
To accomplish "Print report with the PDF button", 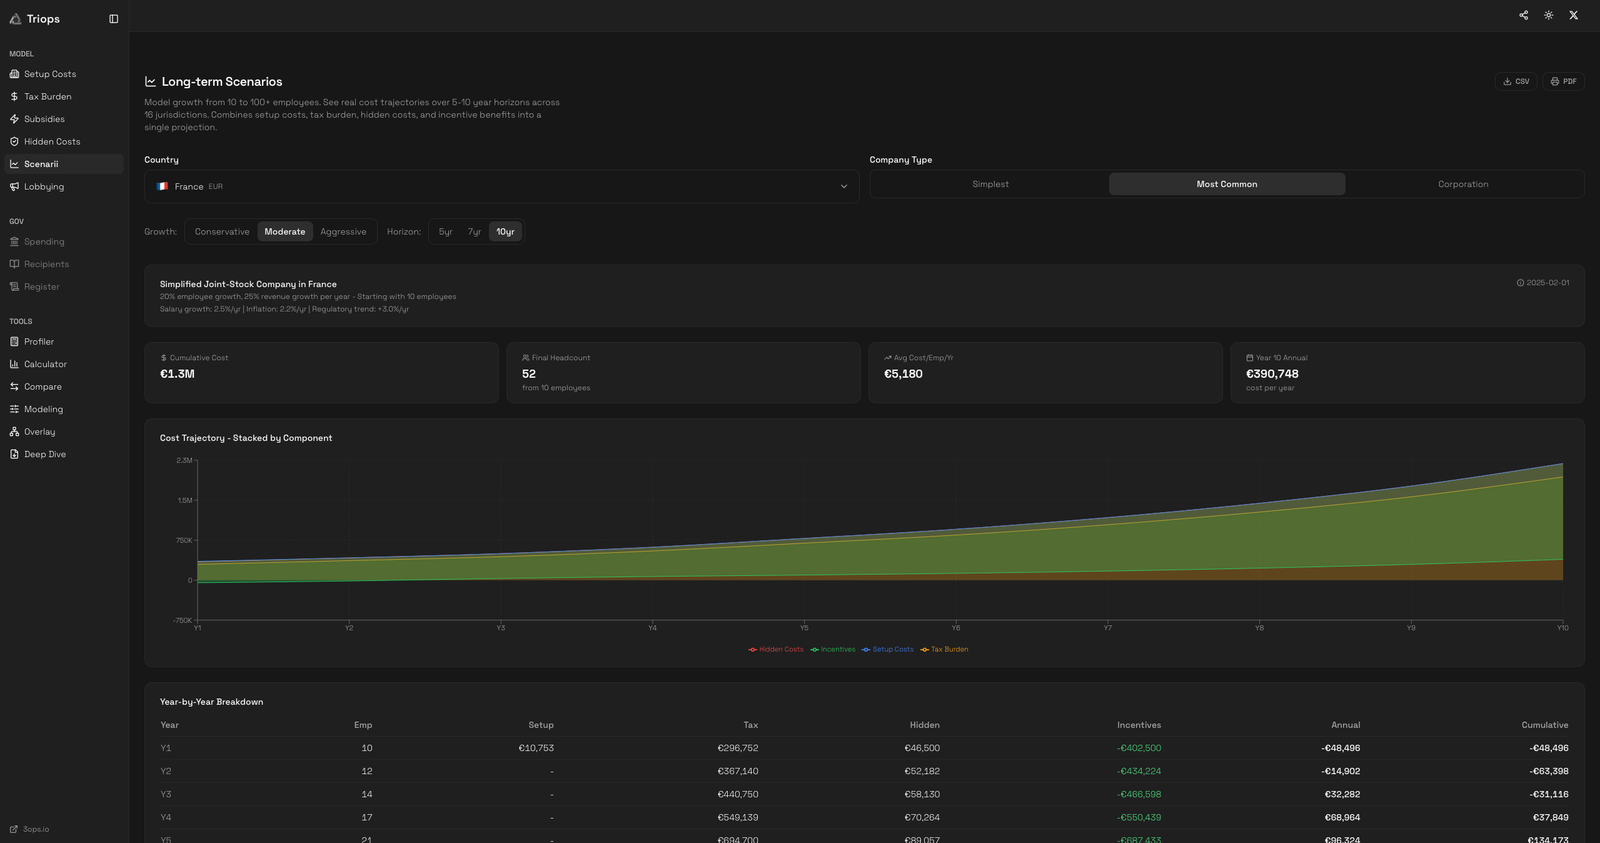I will (1563, 81).
